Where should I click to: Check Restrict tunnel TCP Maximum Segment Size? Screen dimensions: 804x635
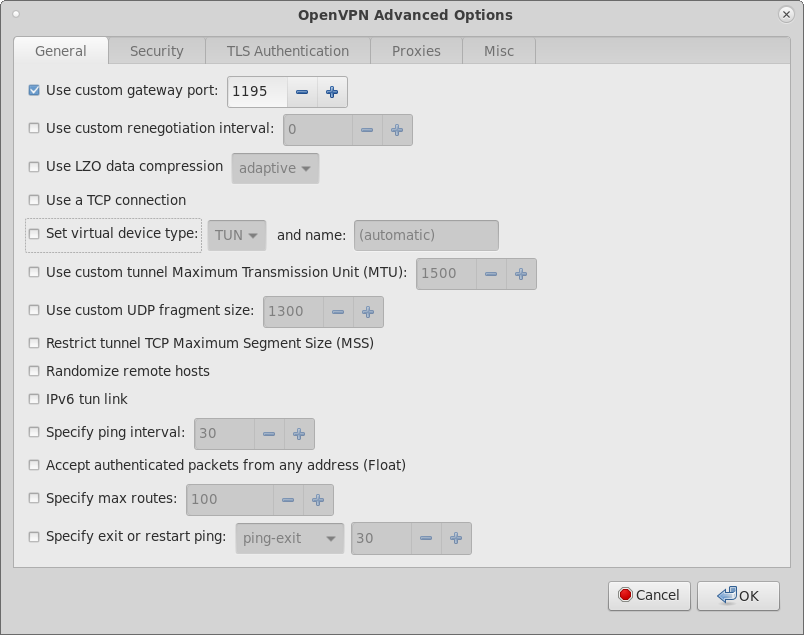(x=34, y=343)
